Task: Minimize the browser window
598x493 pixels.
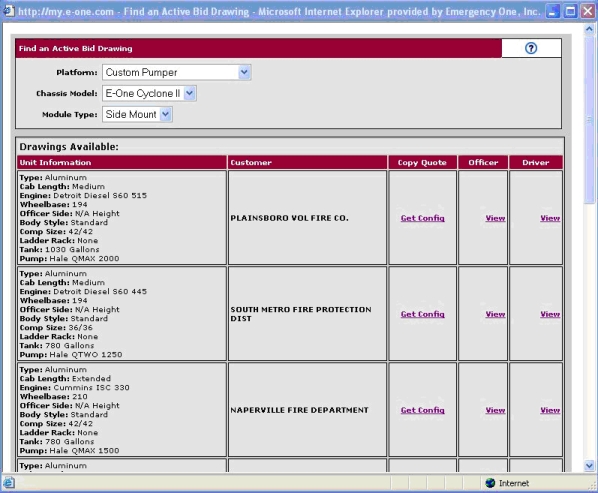Action: 553,11
